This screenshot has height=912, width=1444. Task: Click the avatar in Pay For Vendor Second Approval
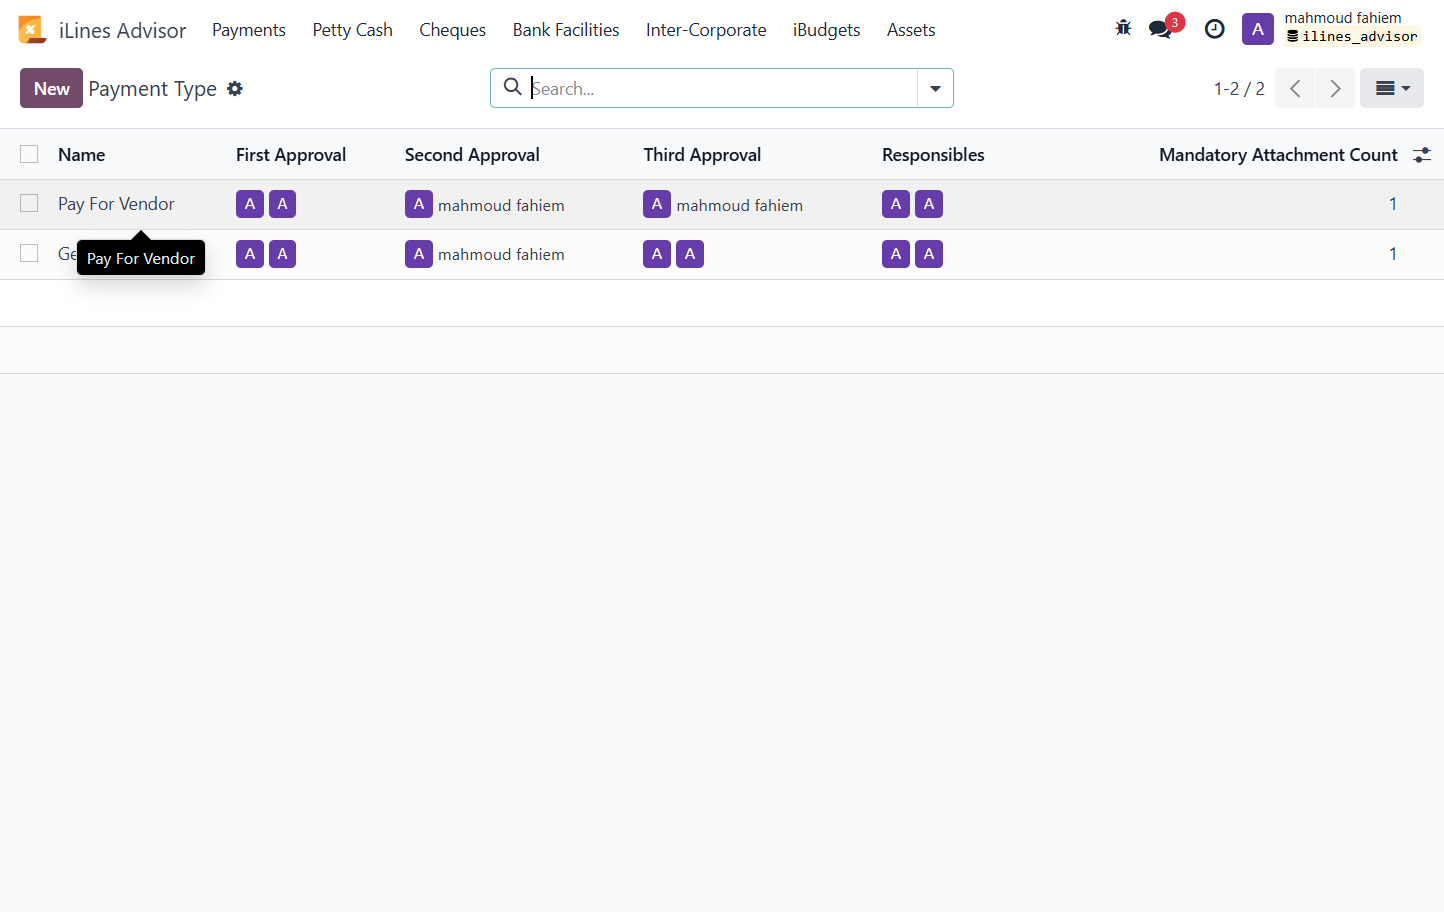[x=419, y=204]
